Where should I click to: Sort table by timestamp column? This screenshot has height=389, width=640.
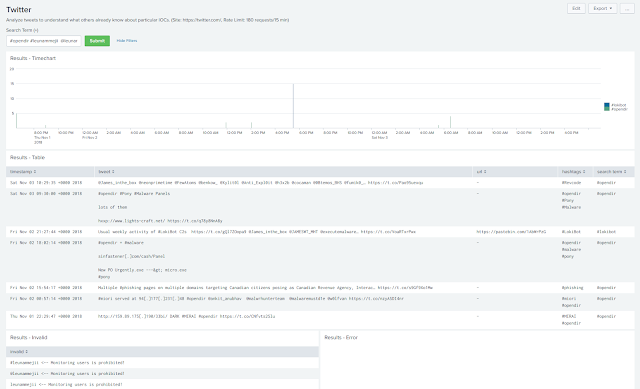(x=23, y=172)
